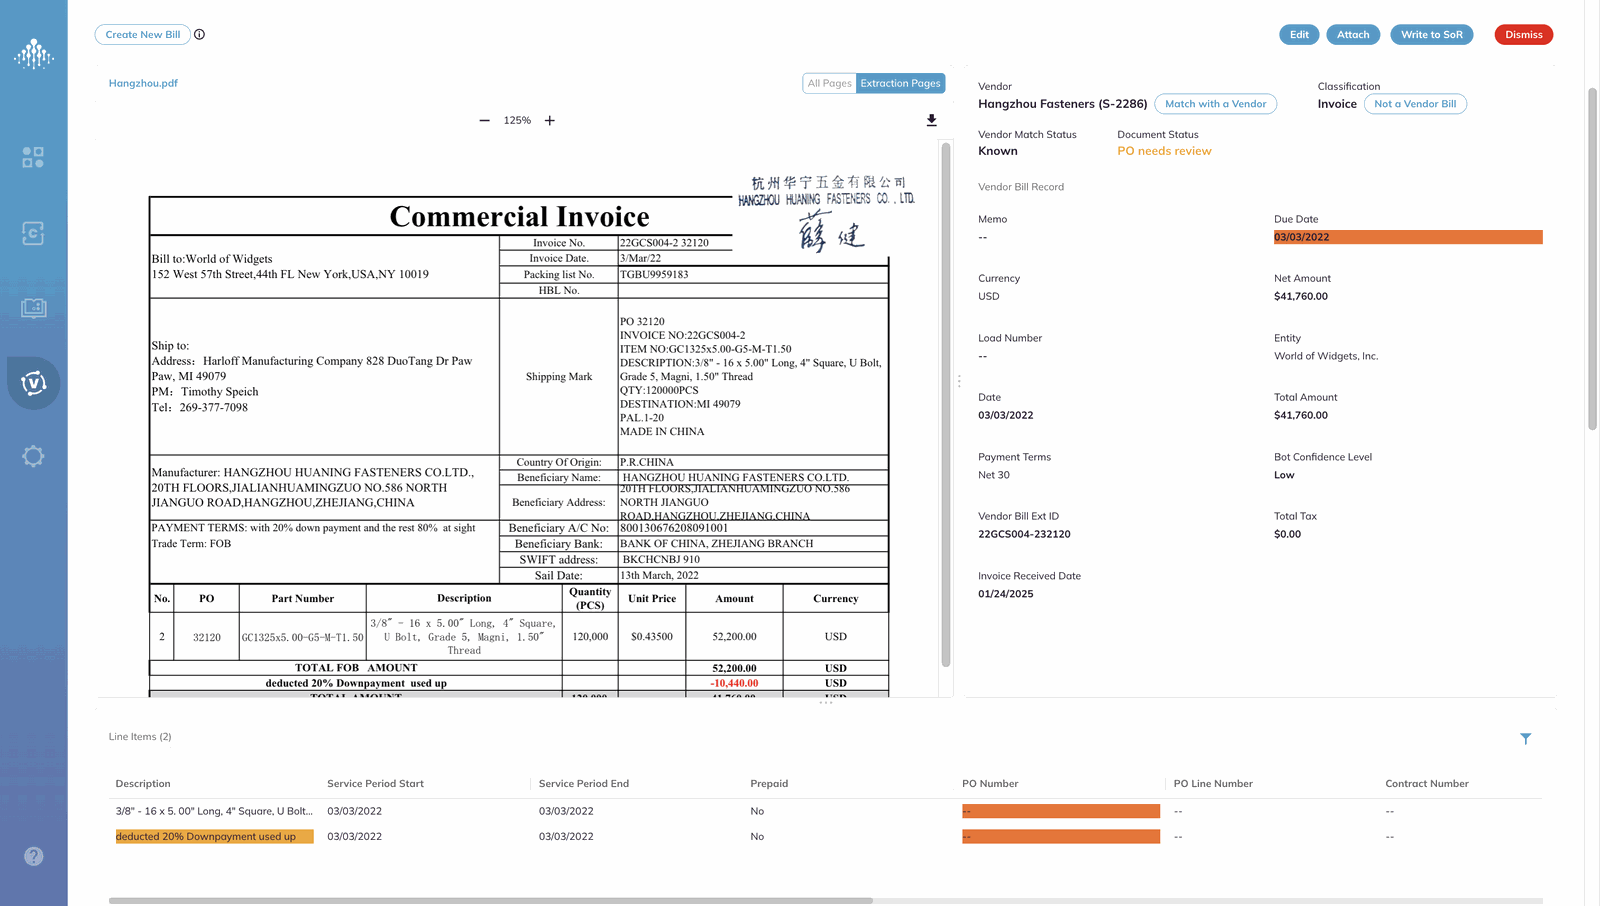Zoom in the PDF with the plus icon
This screenshot has width=1600, height=906.
click(x=550, y=120)
